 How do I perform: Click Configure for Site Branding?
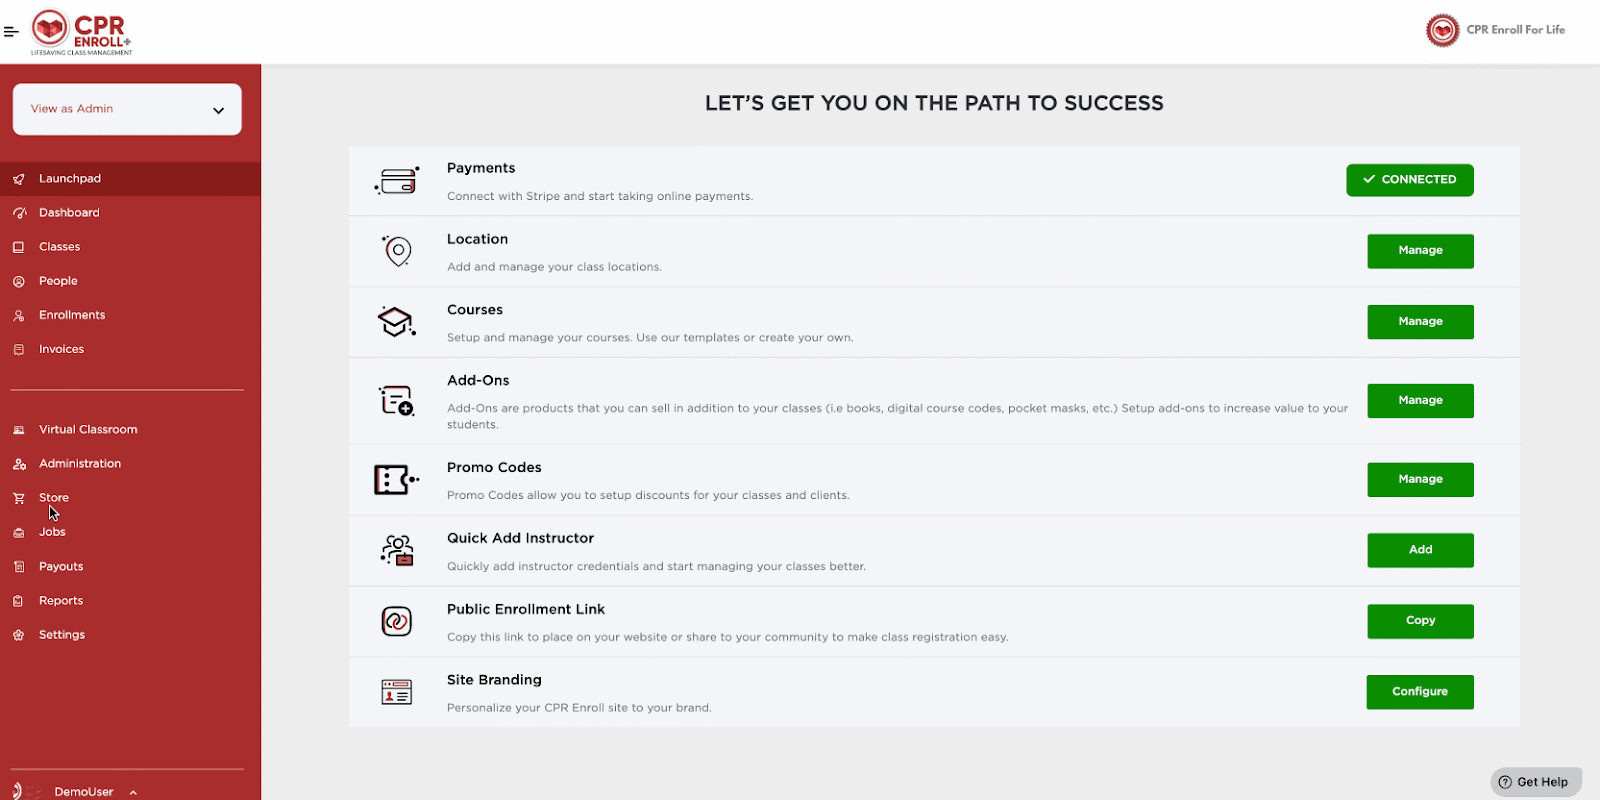pos(1420,692)
